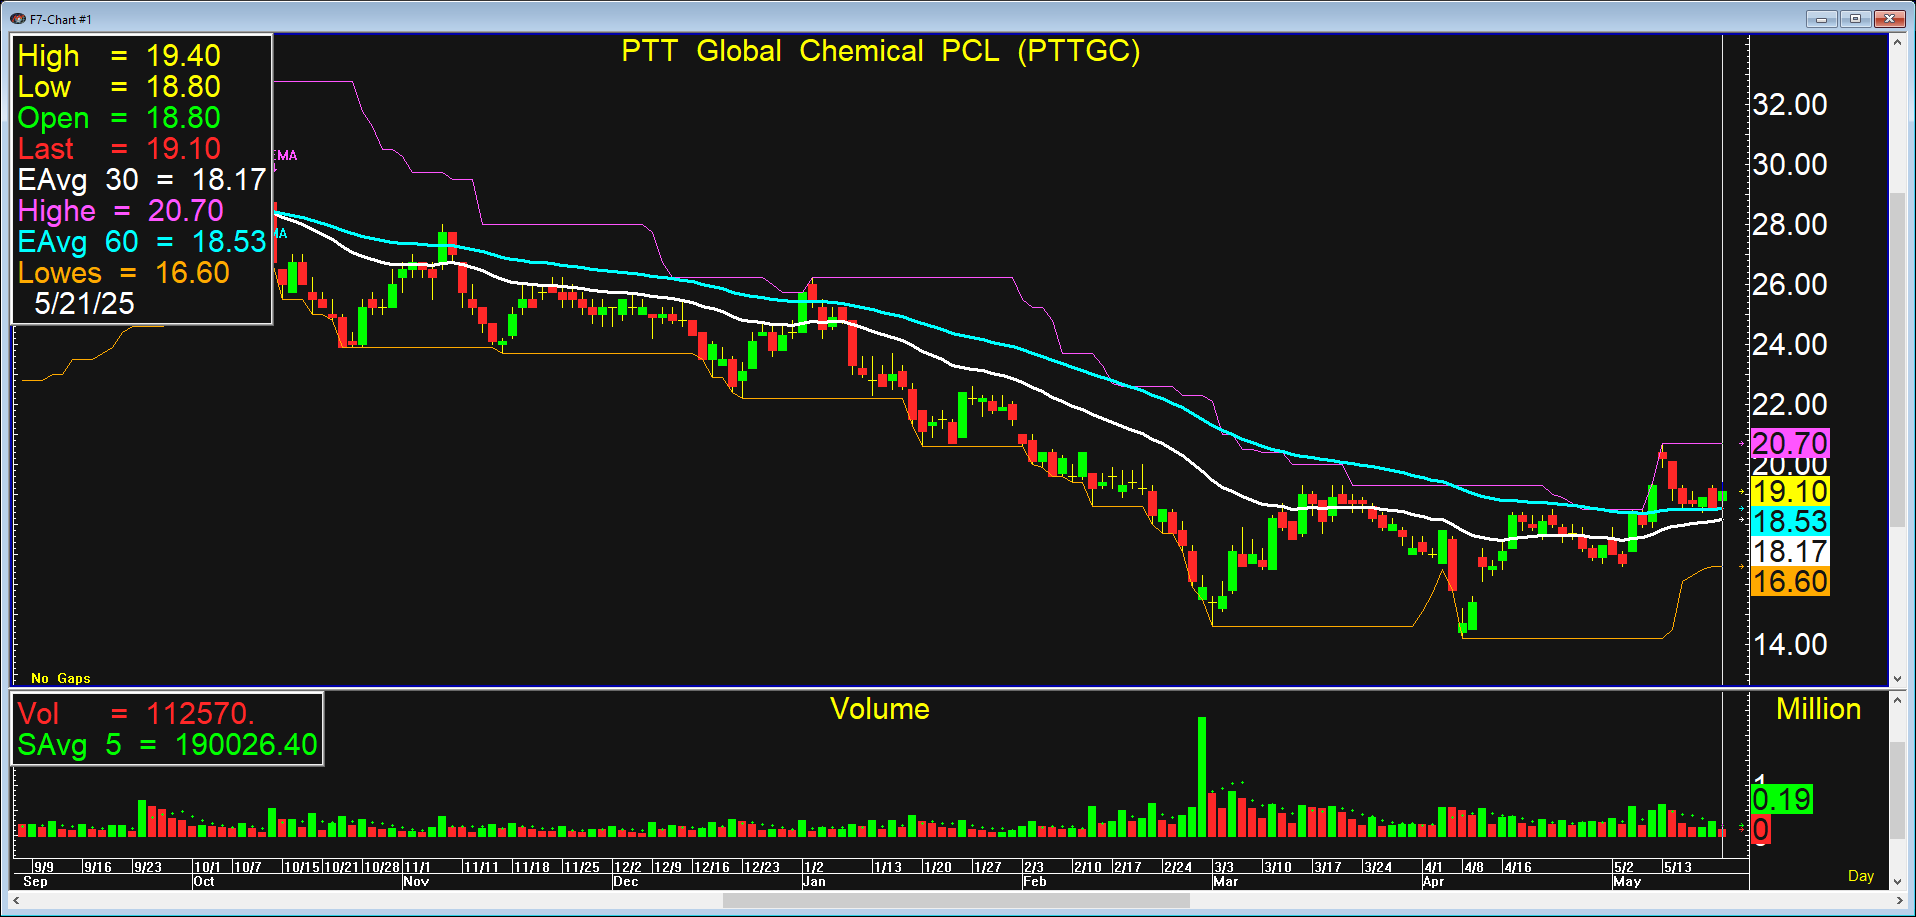Click the Apr month label on time axis
The image size is (1916, 917).
1433,881
